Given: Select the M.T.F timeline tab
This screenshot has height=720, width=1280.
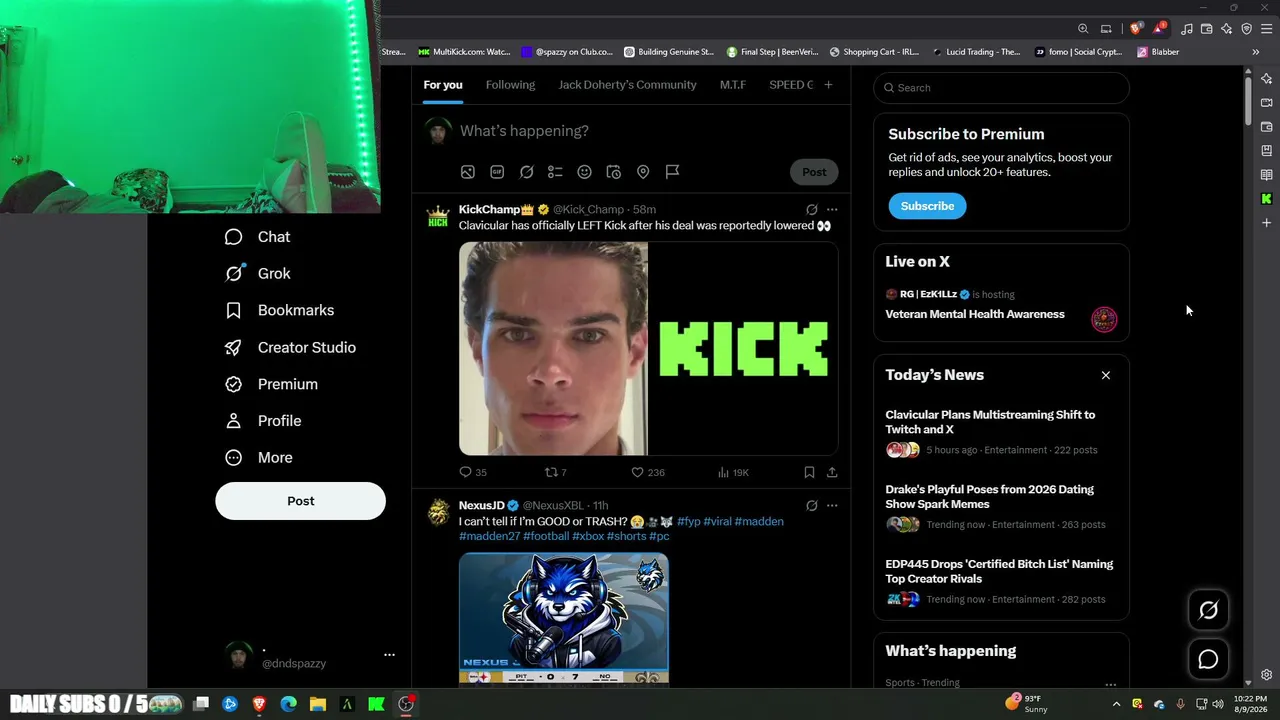Looking at the screenshot, I should coord(733,85).
